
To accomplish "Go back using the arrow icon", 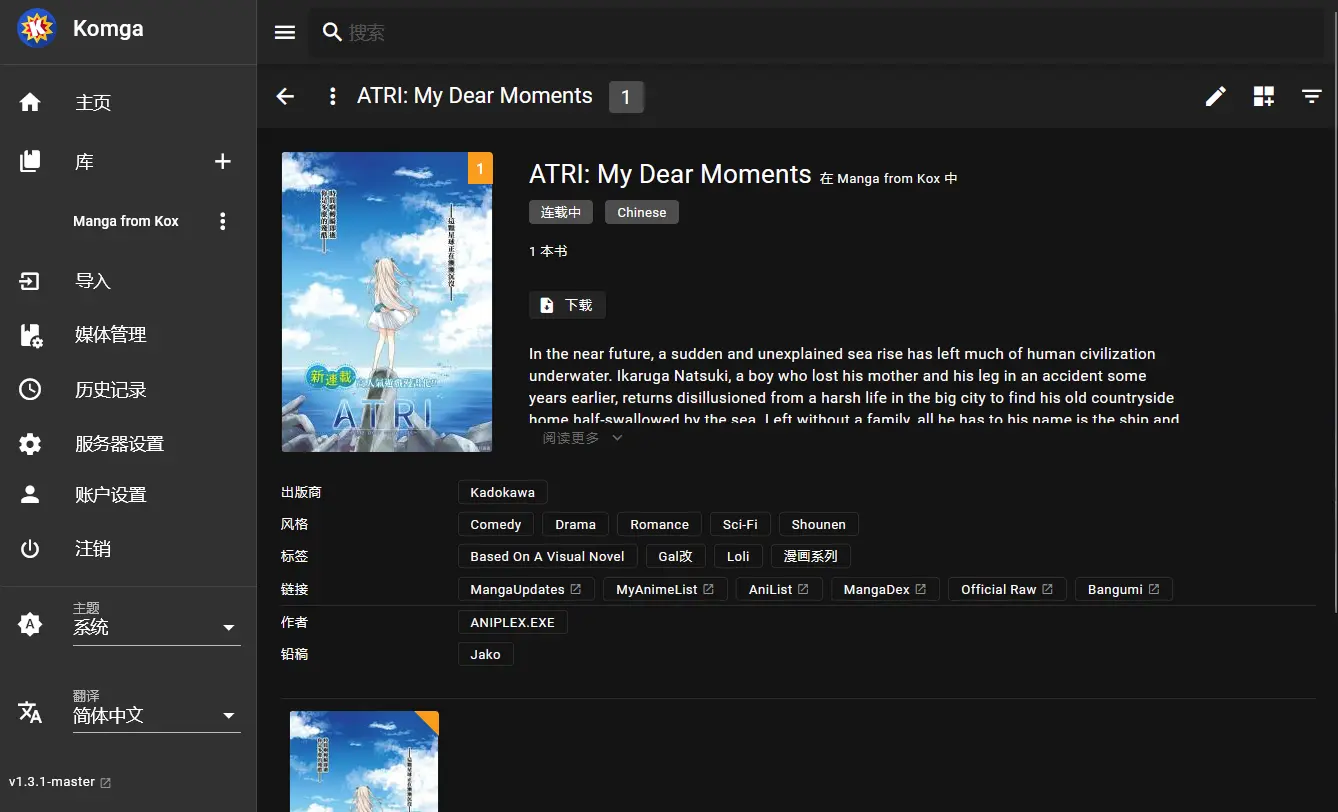I will coord(285,96).
